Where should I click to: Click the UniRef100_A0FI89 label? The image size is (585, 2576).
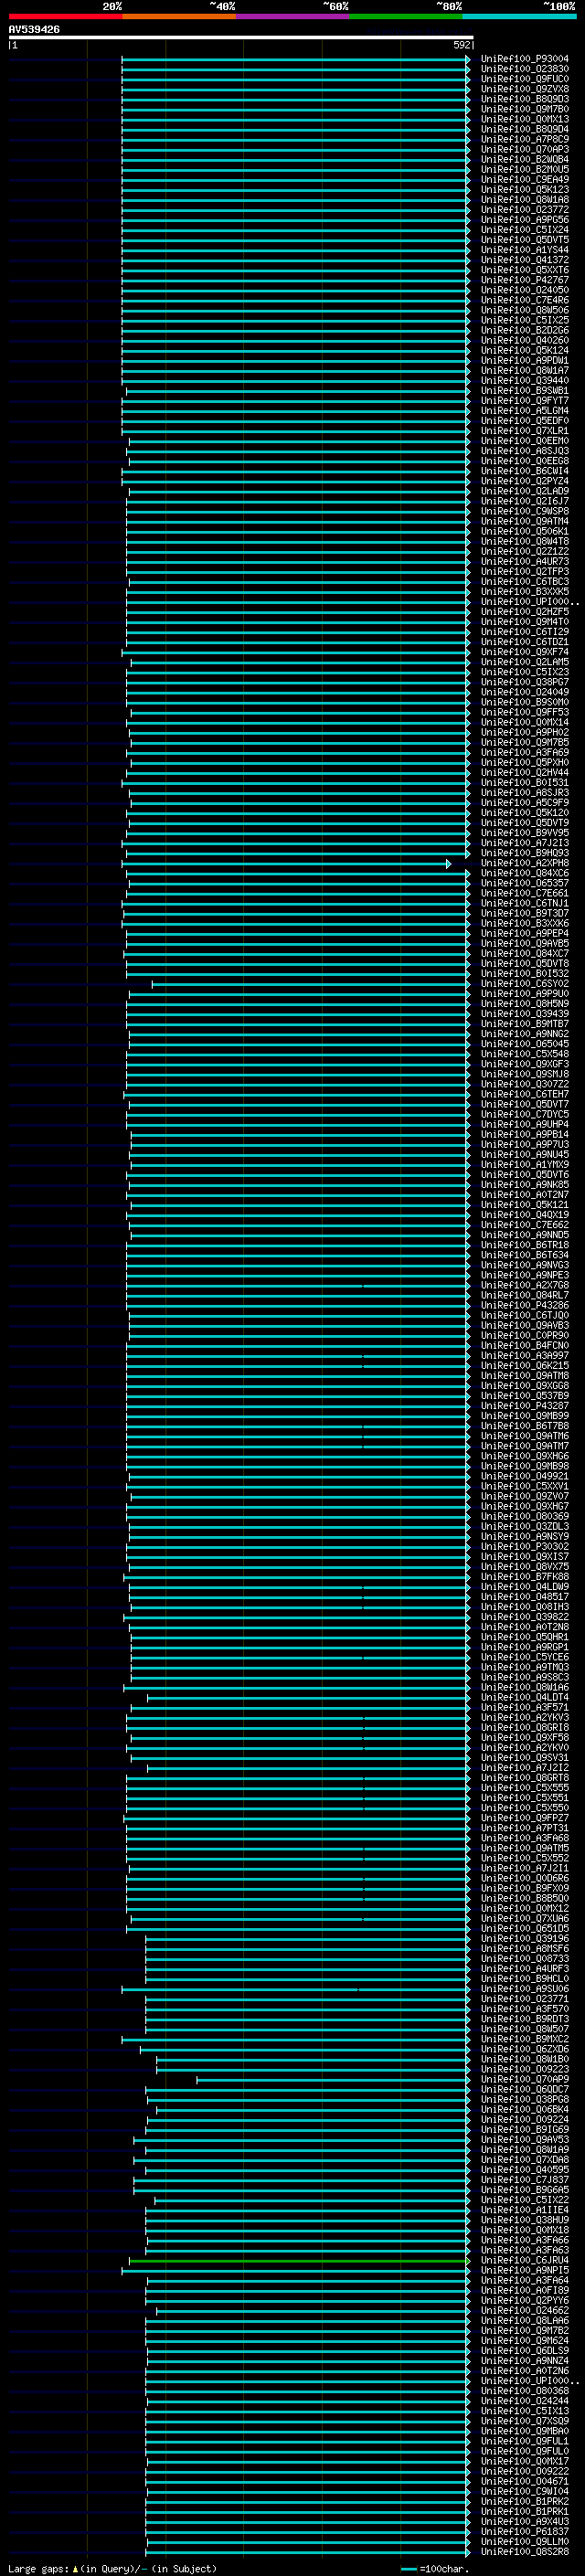click(x=525, y=2290)
